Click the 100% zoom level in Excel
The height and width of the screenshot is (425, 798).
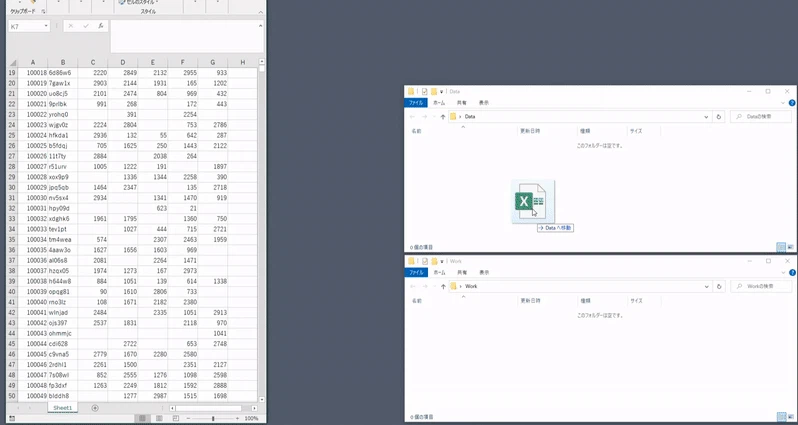pos(251,418)
